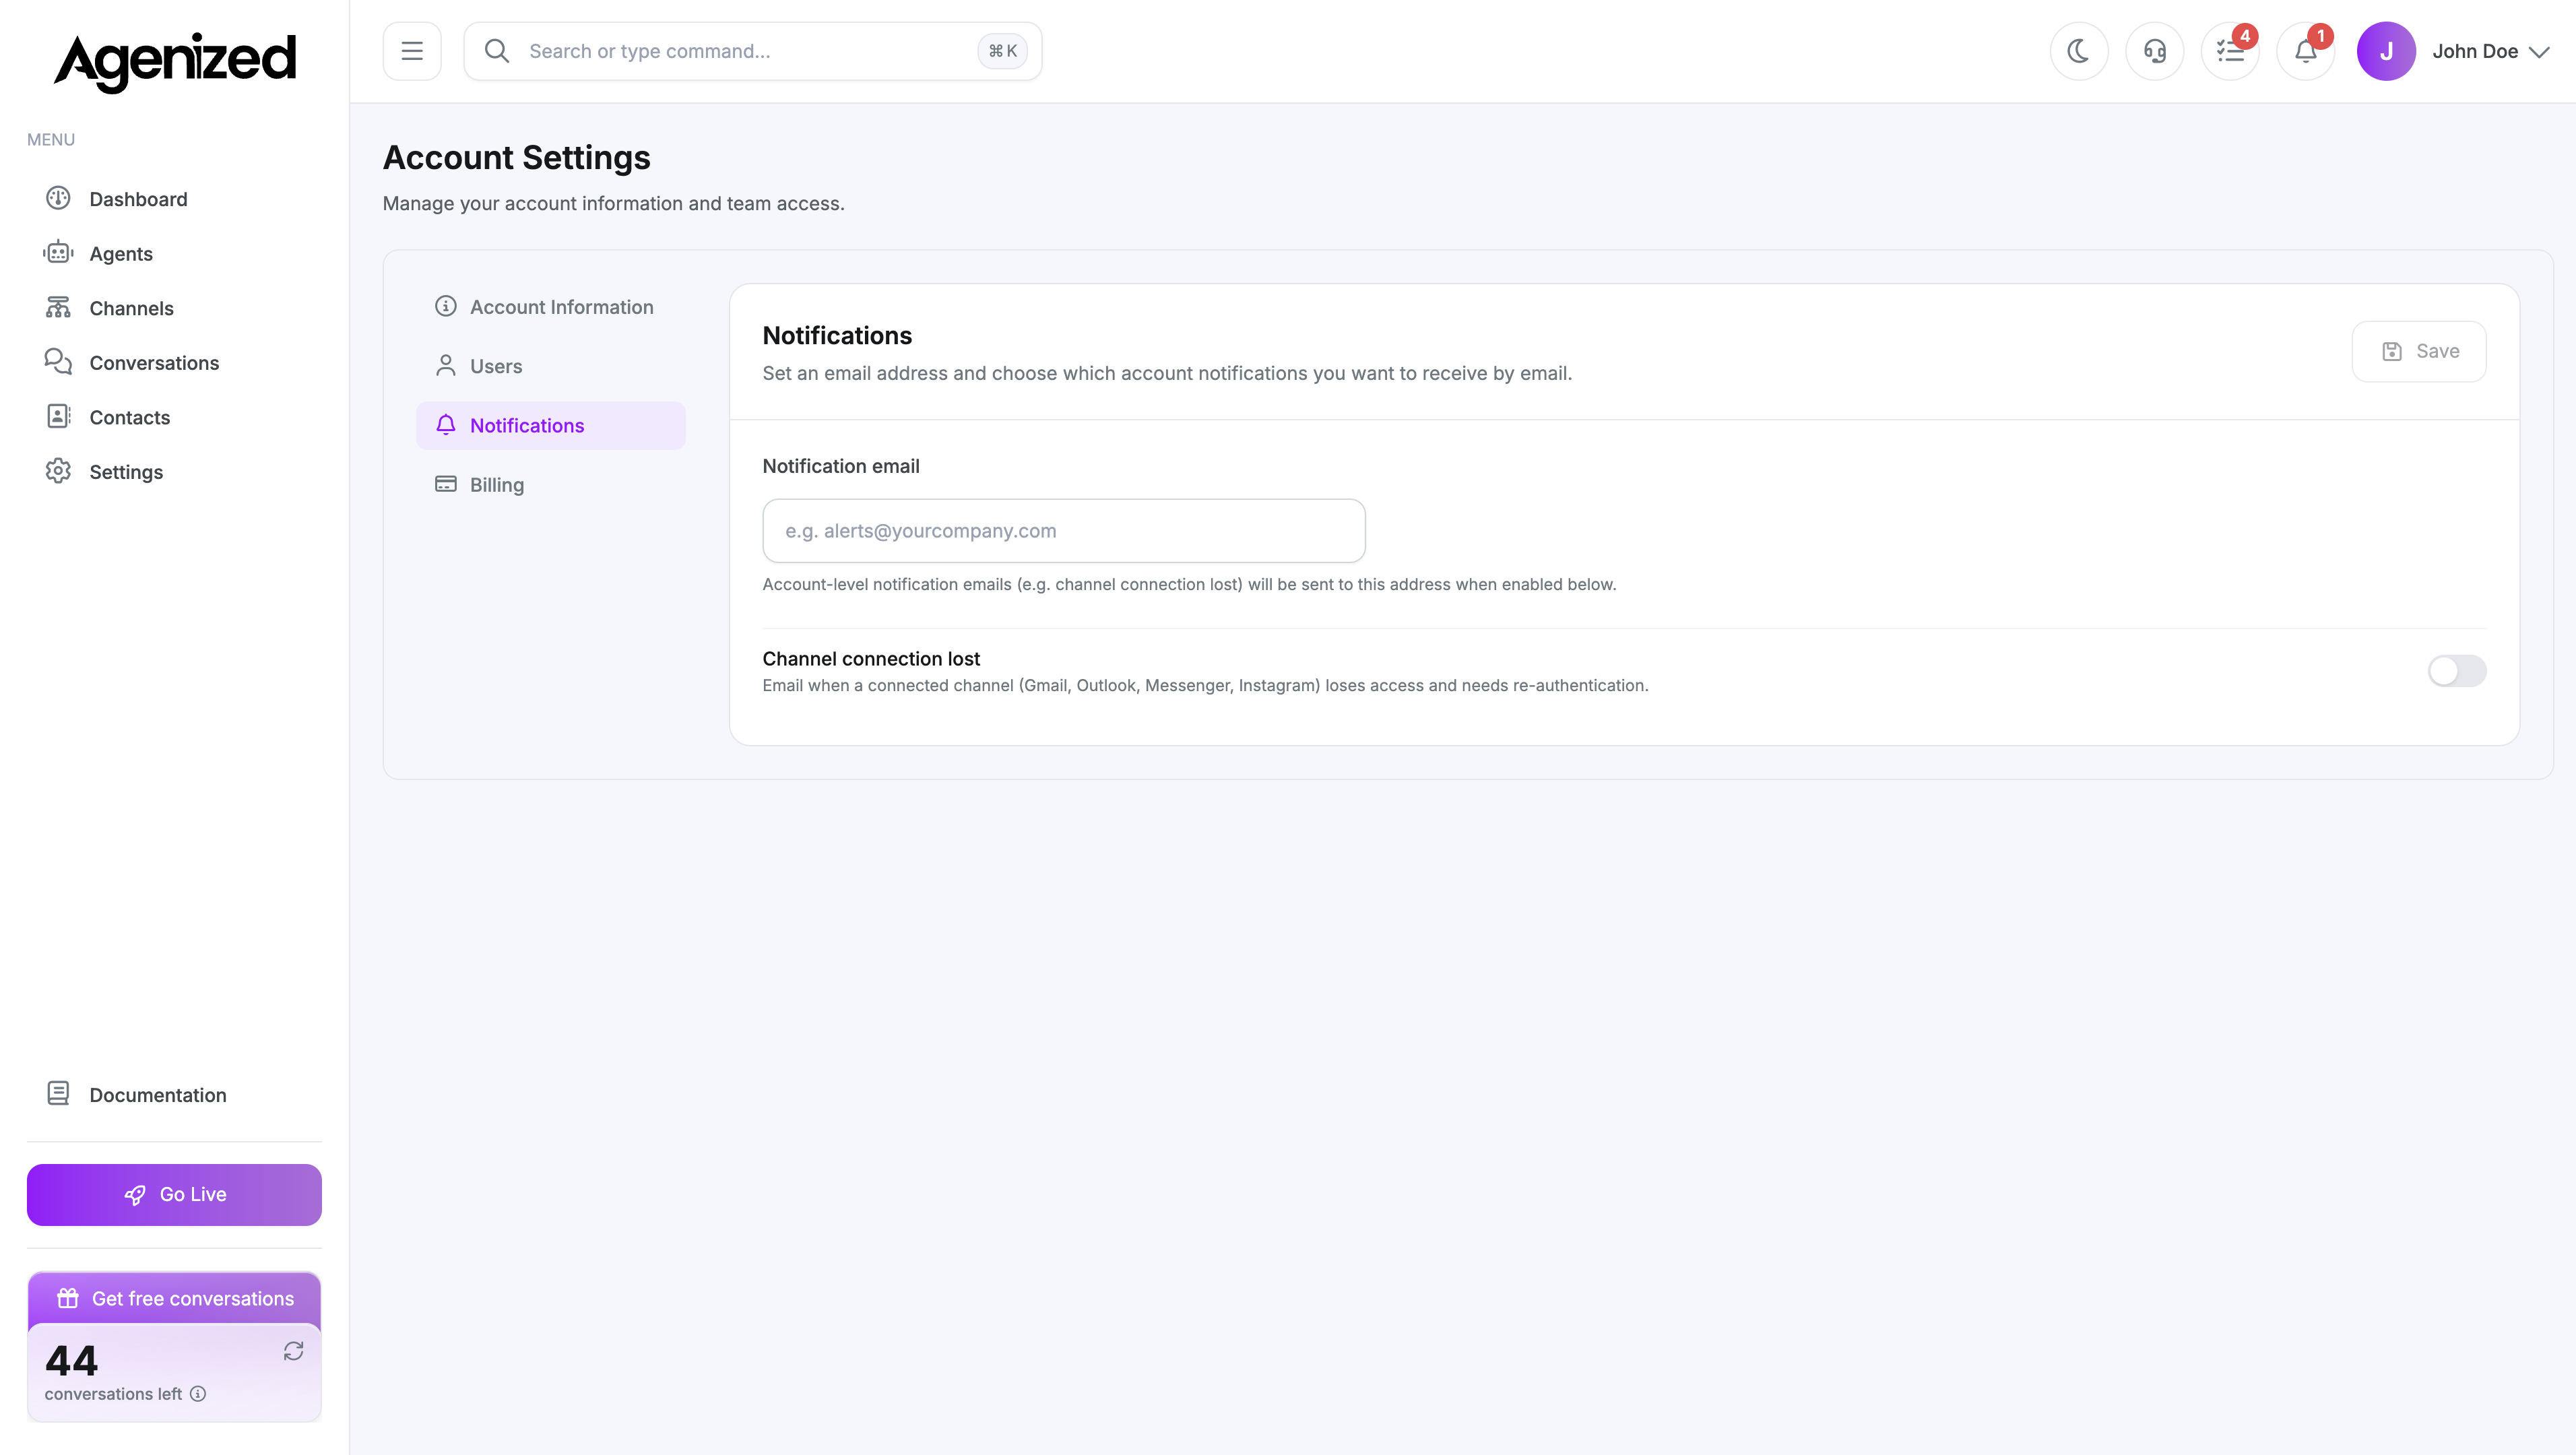The width and height of the screenshot is (2576, 1455).
Task: Refresh conversations count icon
Action: 293,1351
